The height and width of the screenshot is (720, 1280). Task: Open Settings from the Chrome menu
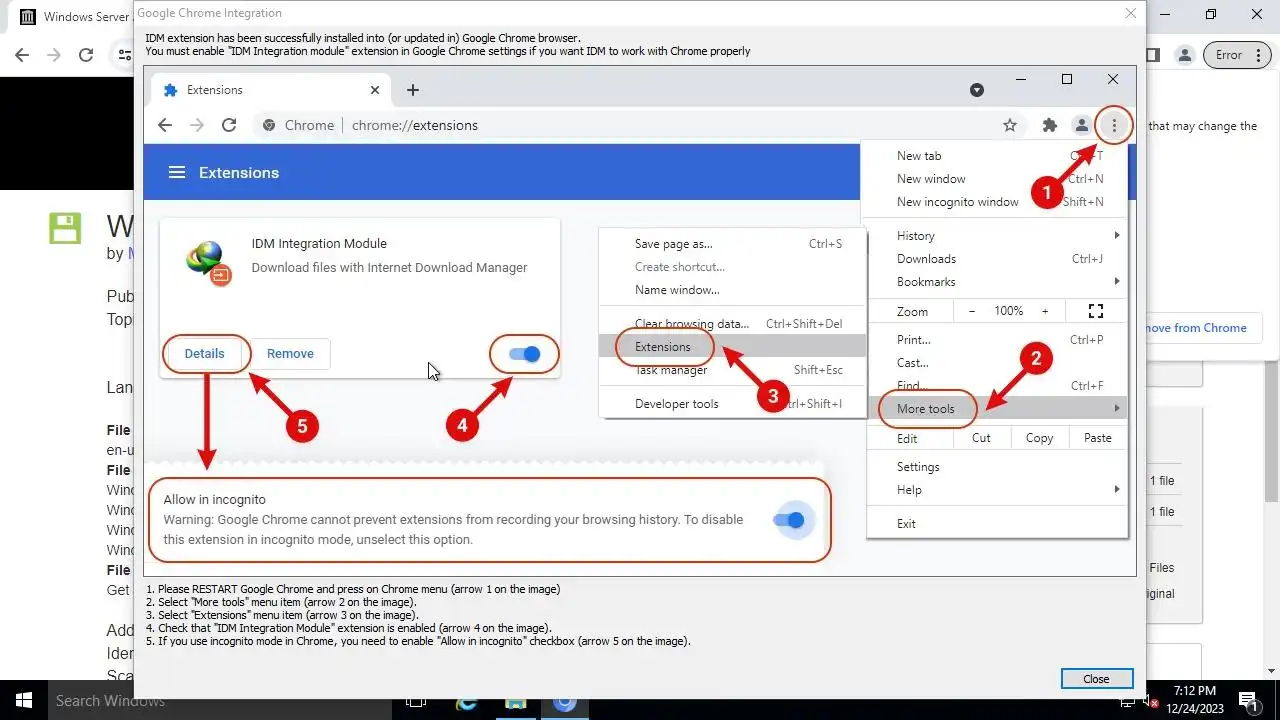pos(997,466)
